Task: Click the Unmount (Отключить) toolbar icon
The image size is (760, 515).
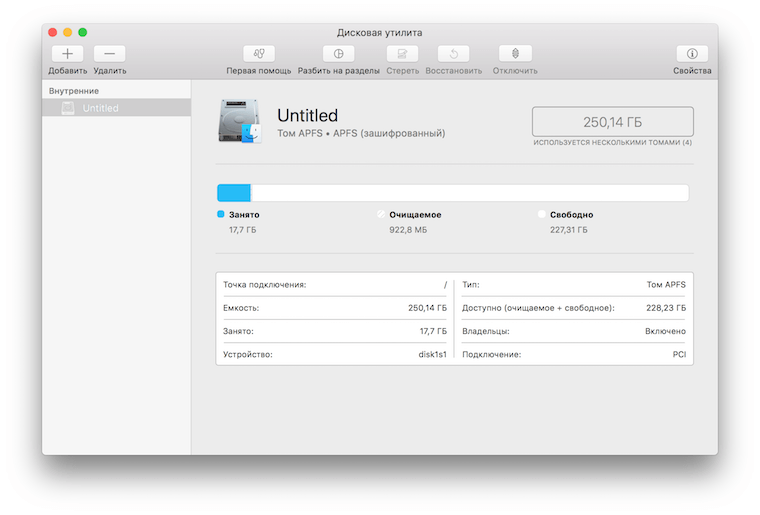Action: (x=515, y=54)
